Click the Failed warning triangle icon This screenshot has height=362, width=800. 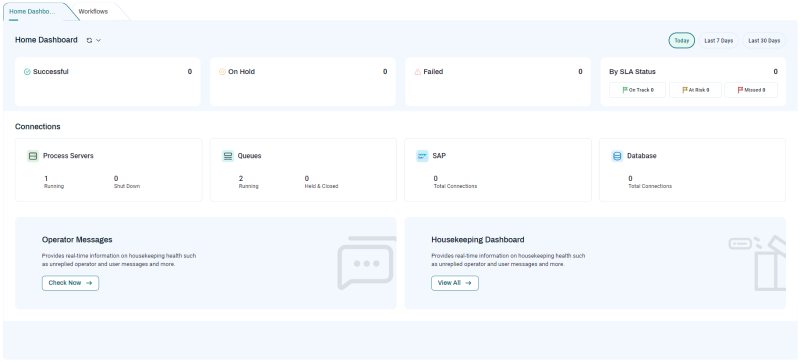coord(417,72)
